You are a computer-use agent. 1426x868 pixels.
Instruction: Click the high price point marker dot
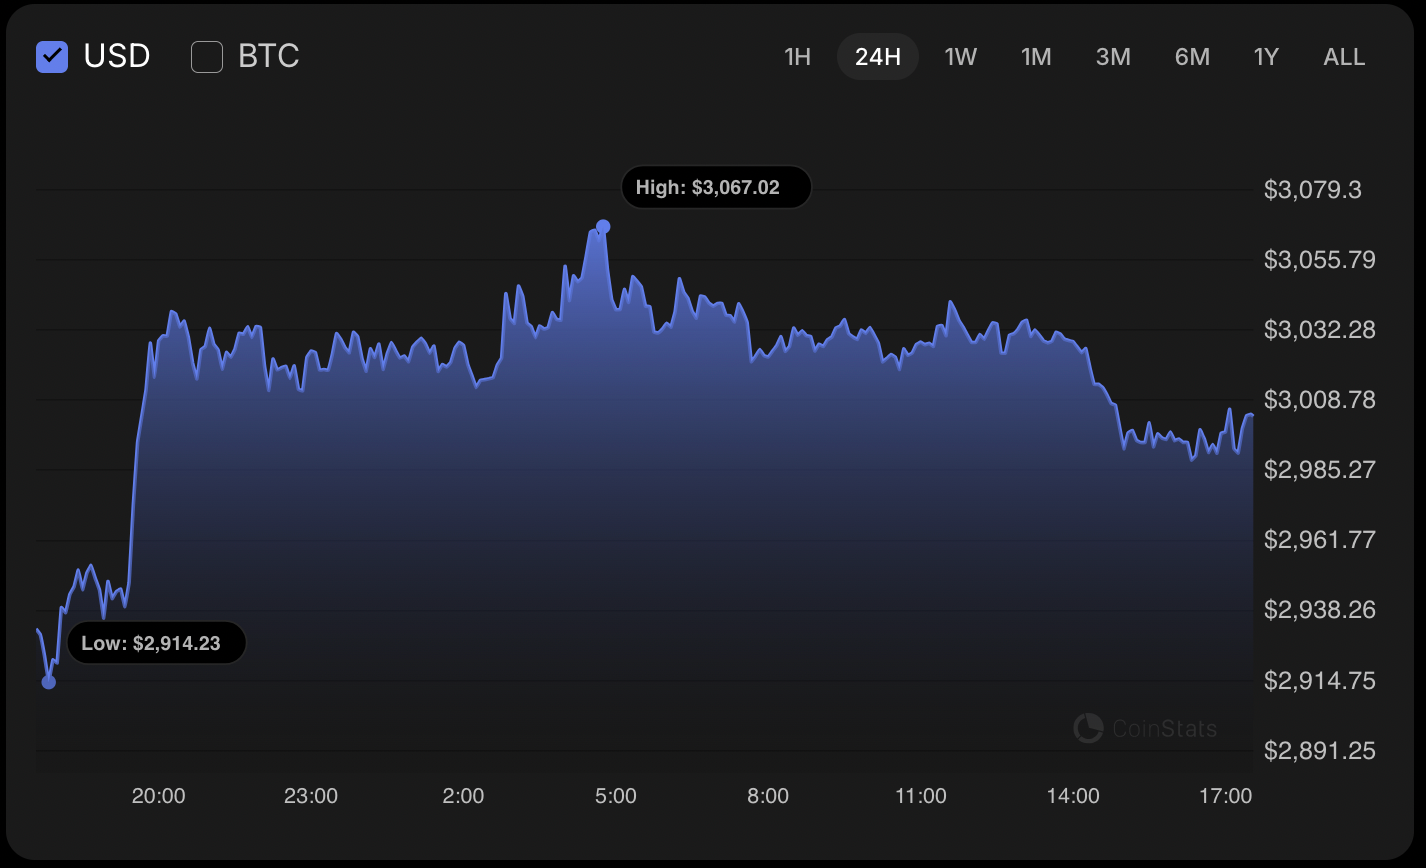pyautogui.click(x=603, y=227)
